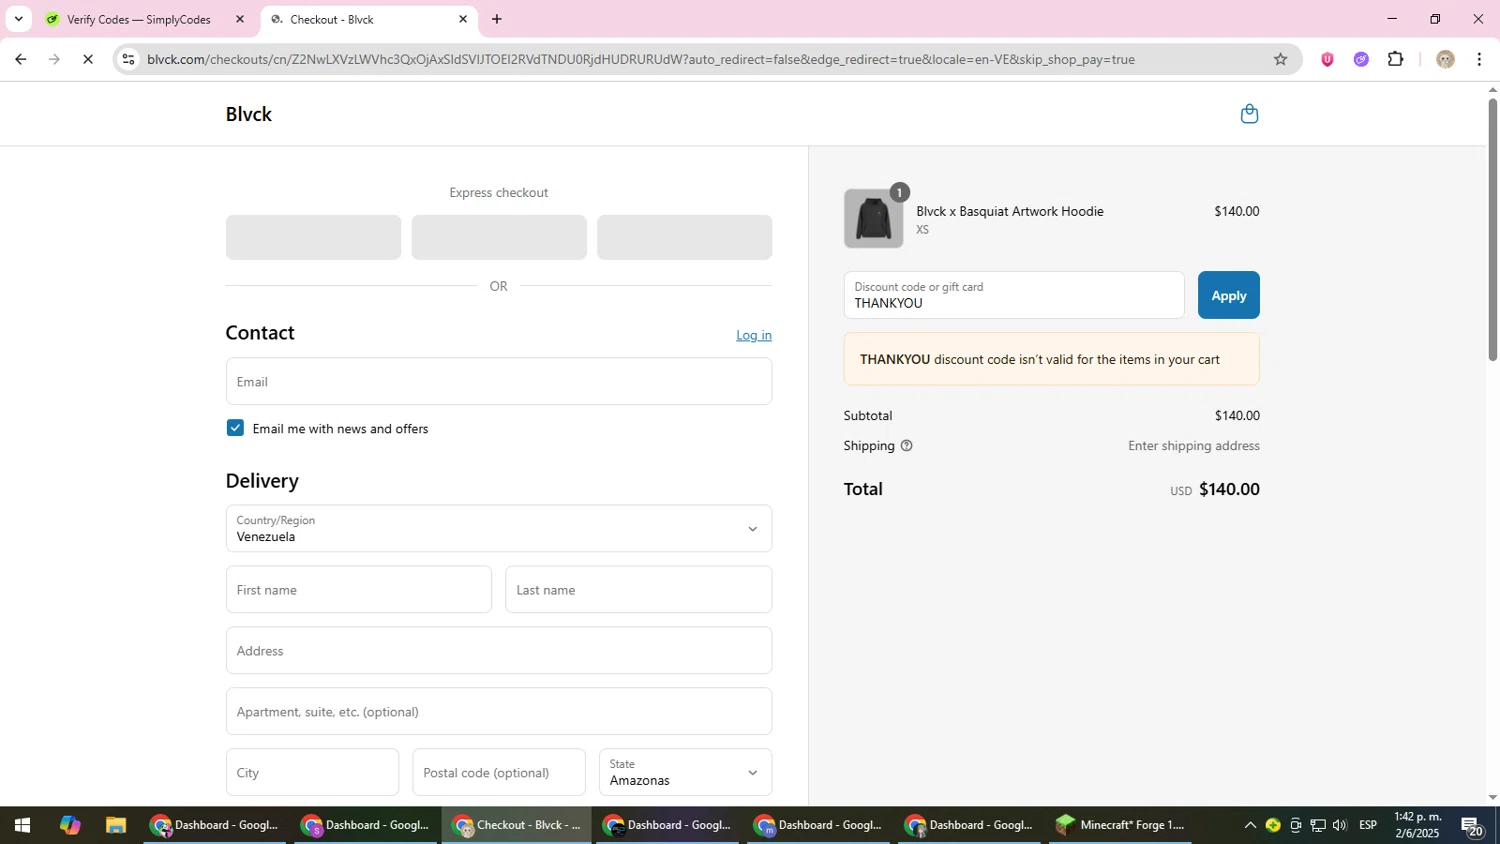This screenshot has width=1500, height=844.
Task: Open Minecraft Forge taskbar item
Action: click(x=1122, y=825)
